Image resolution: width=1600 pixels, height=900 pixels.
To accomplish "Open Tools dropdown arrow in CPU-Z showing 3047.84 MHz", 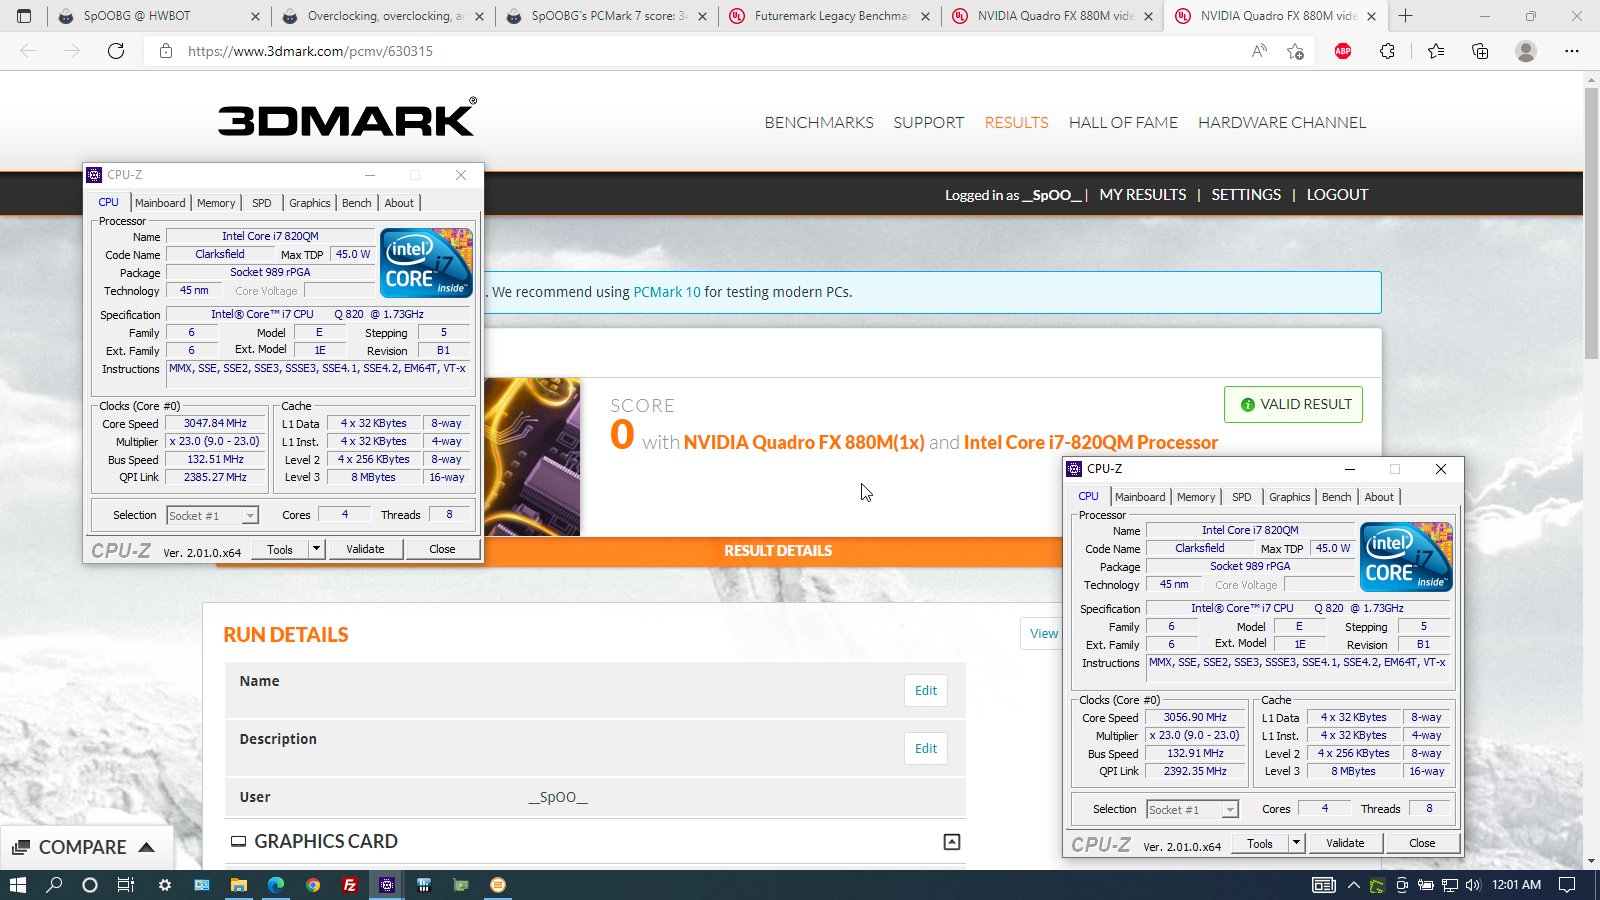I will 316,549.
